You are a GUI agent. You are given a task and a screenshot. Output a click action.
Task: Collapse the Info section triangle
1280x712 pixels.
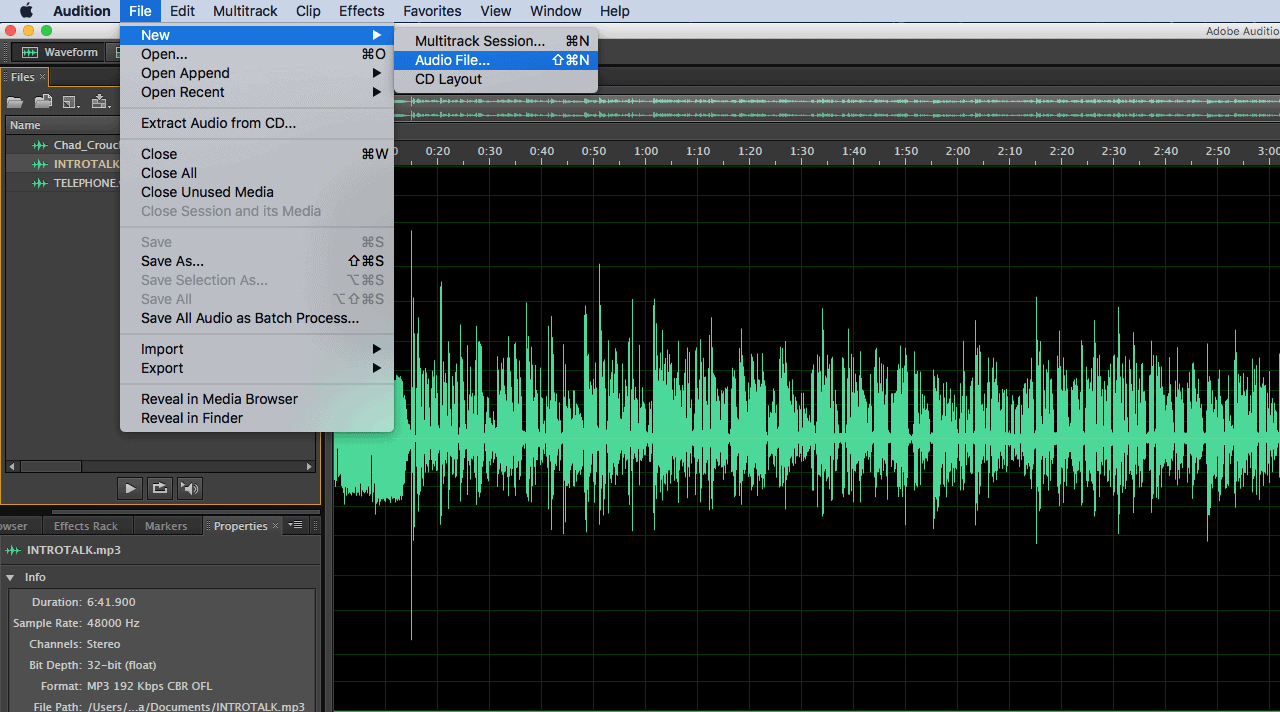click(11, 577)
